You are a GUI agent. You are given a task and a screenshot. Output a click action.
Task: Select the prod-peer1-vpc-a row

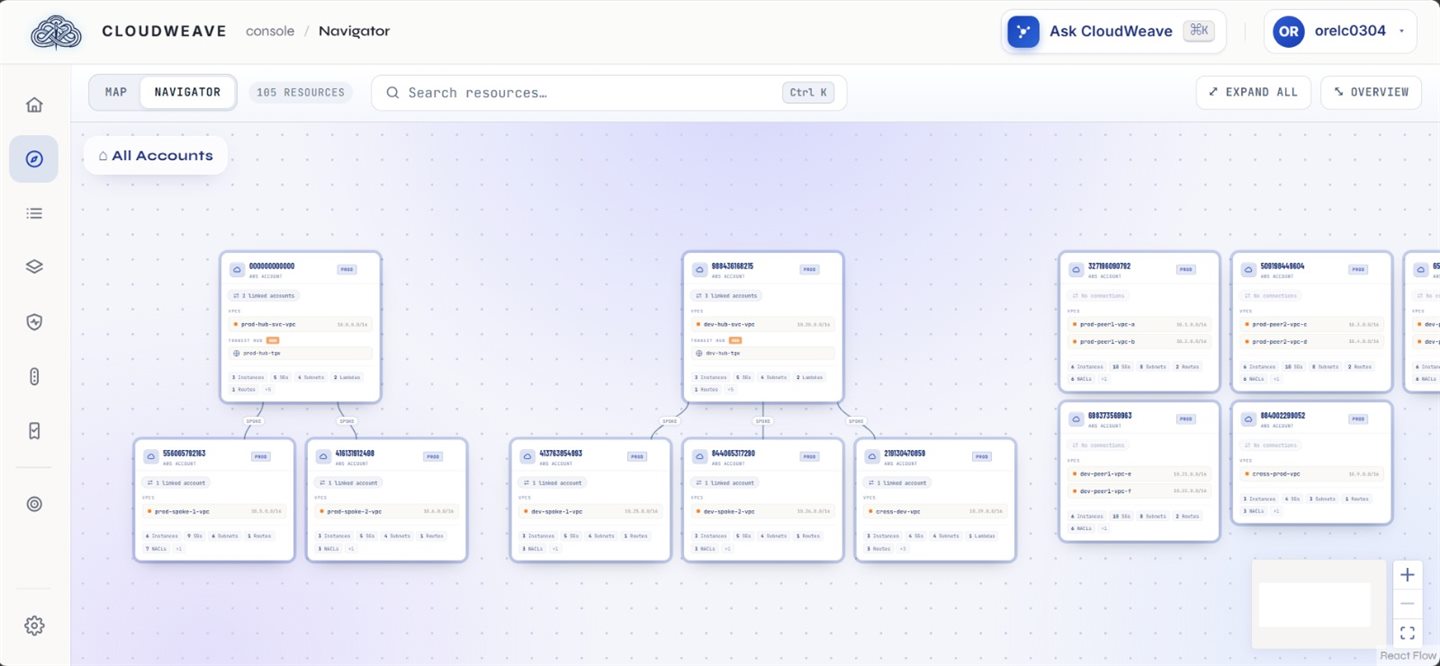click(1139, 324)
